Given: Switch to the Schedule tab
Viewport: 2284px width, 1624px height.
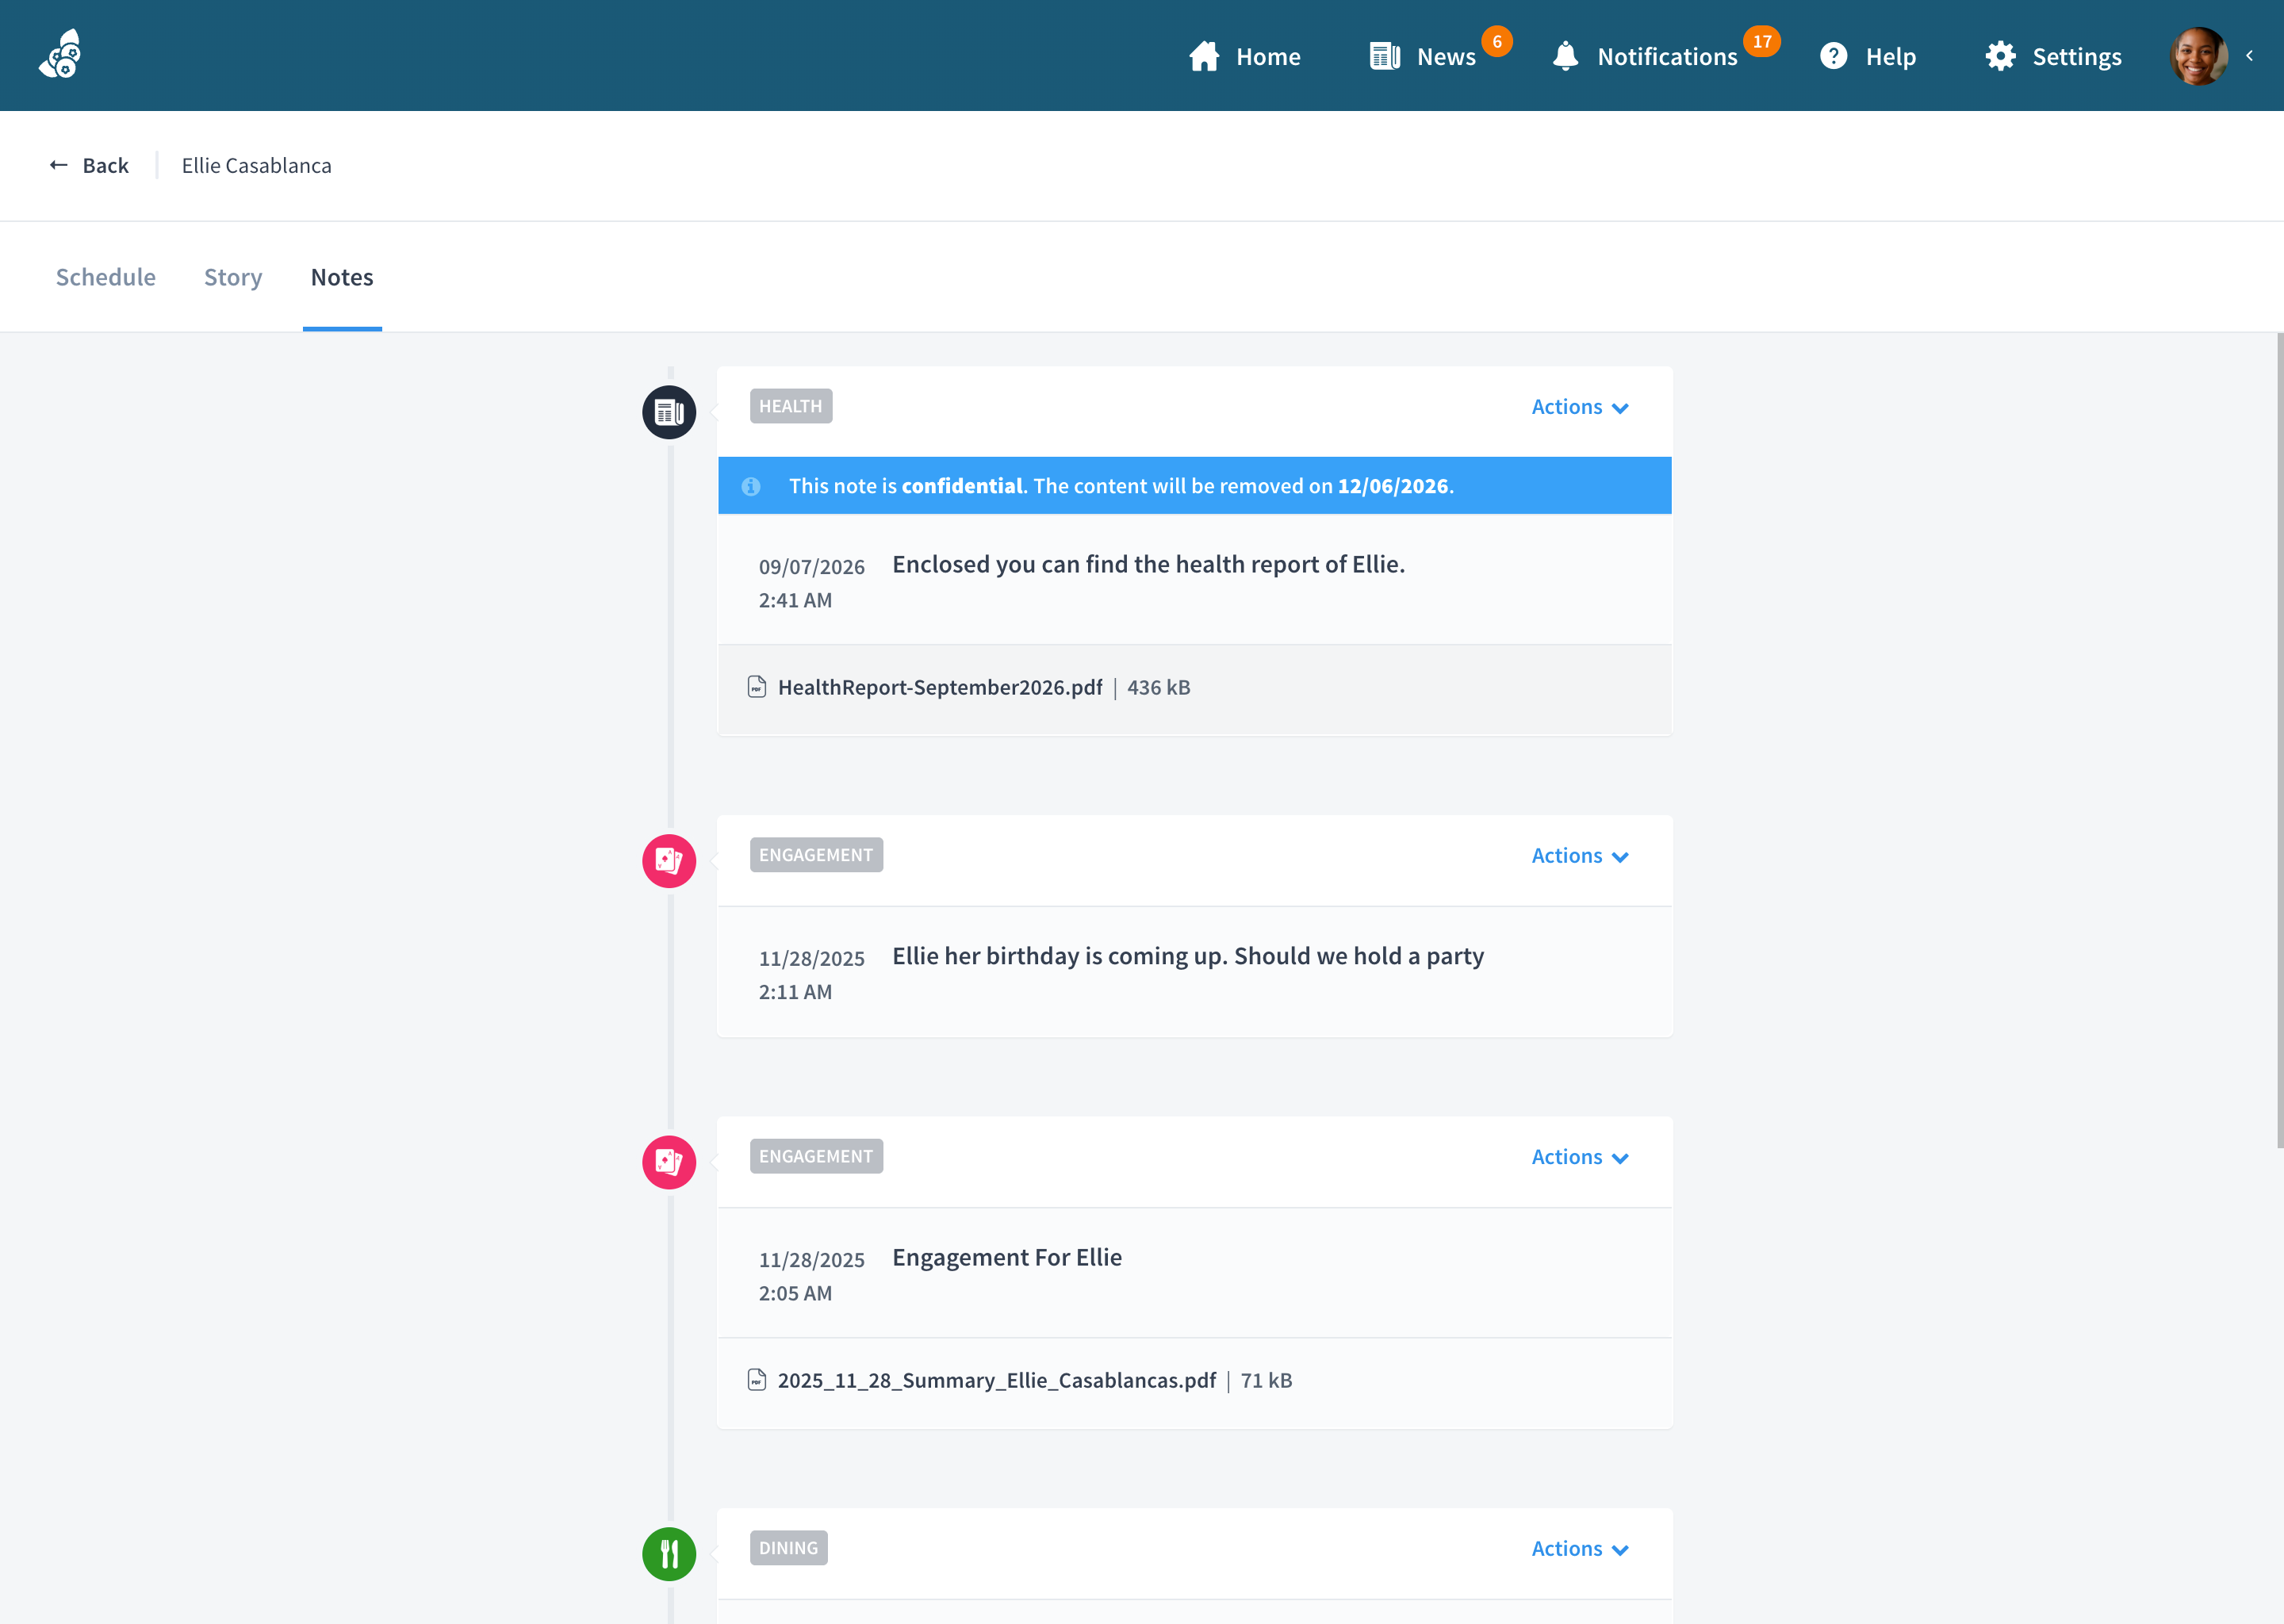Looking at the screenshot, I should point(106,277).
